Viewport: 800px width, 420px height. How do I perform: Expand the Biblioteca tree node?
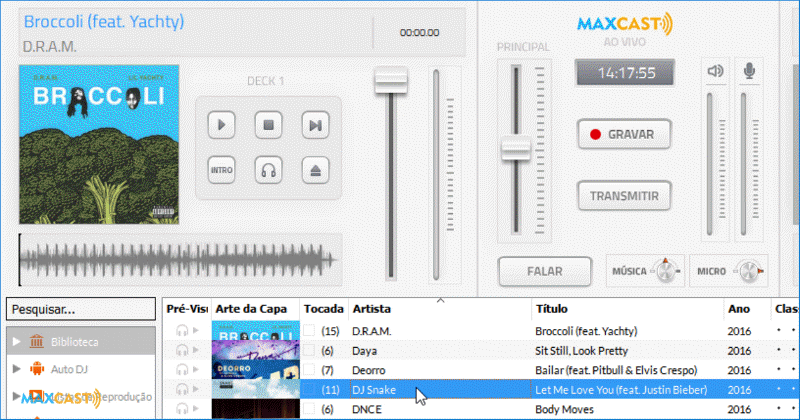tap(17, 341)
